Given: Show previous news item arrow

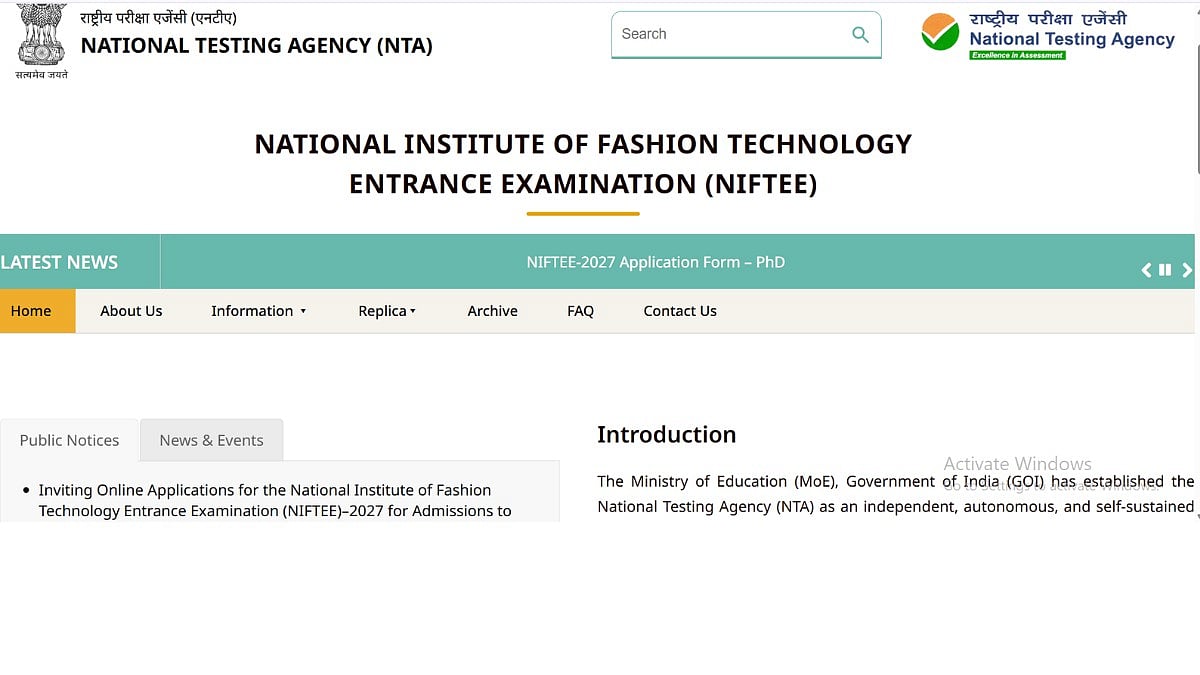Looking at the screenshot, I should point(1147,270).
